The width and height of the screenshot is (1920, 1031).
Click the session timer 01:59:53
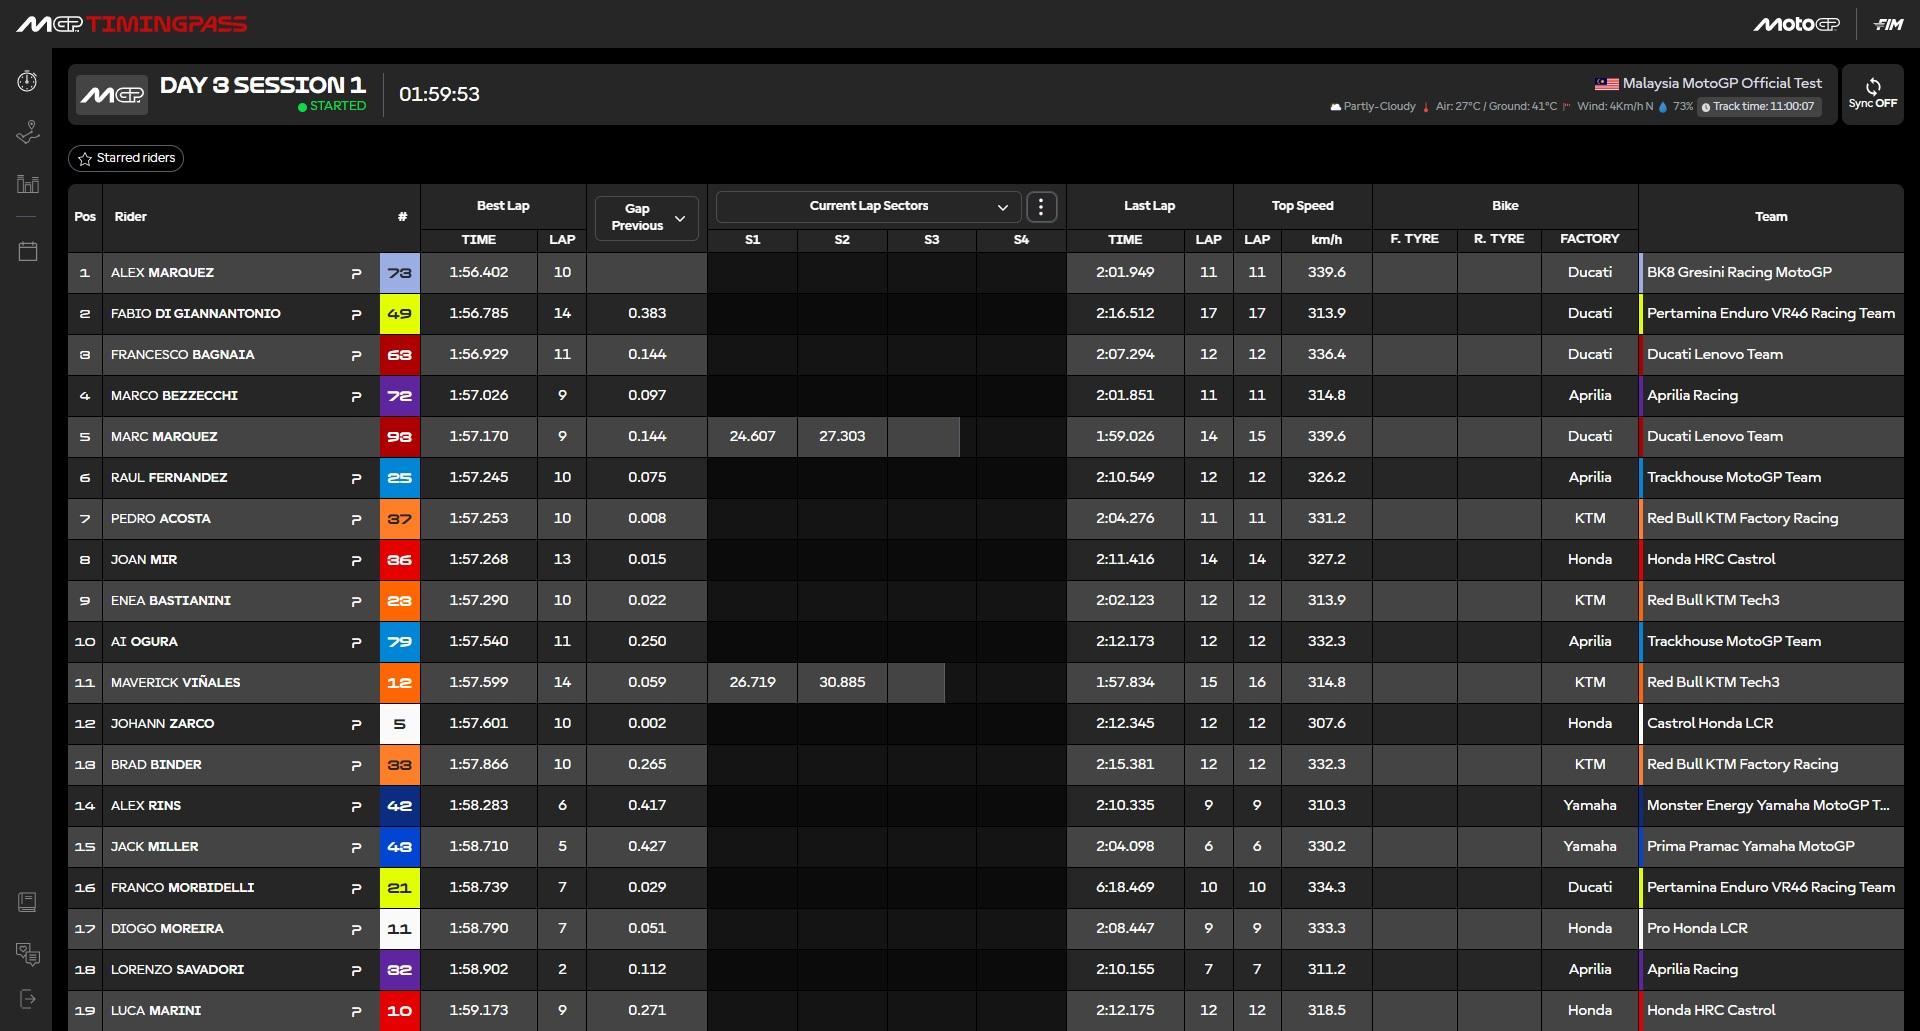[x=439, y=95]
